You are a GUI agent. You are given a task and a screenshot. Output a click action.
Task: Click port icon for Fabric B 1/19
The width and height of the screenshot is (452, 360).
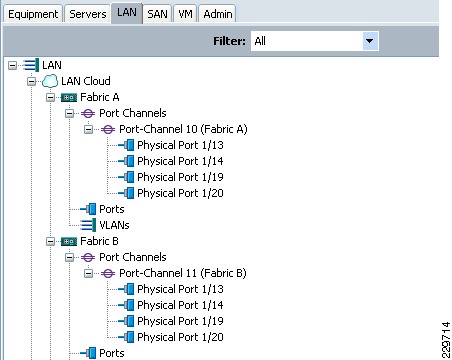[126, 321]
